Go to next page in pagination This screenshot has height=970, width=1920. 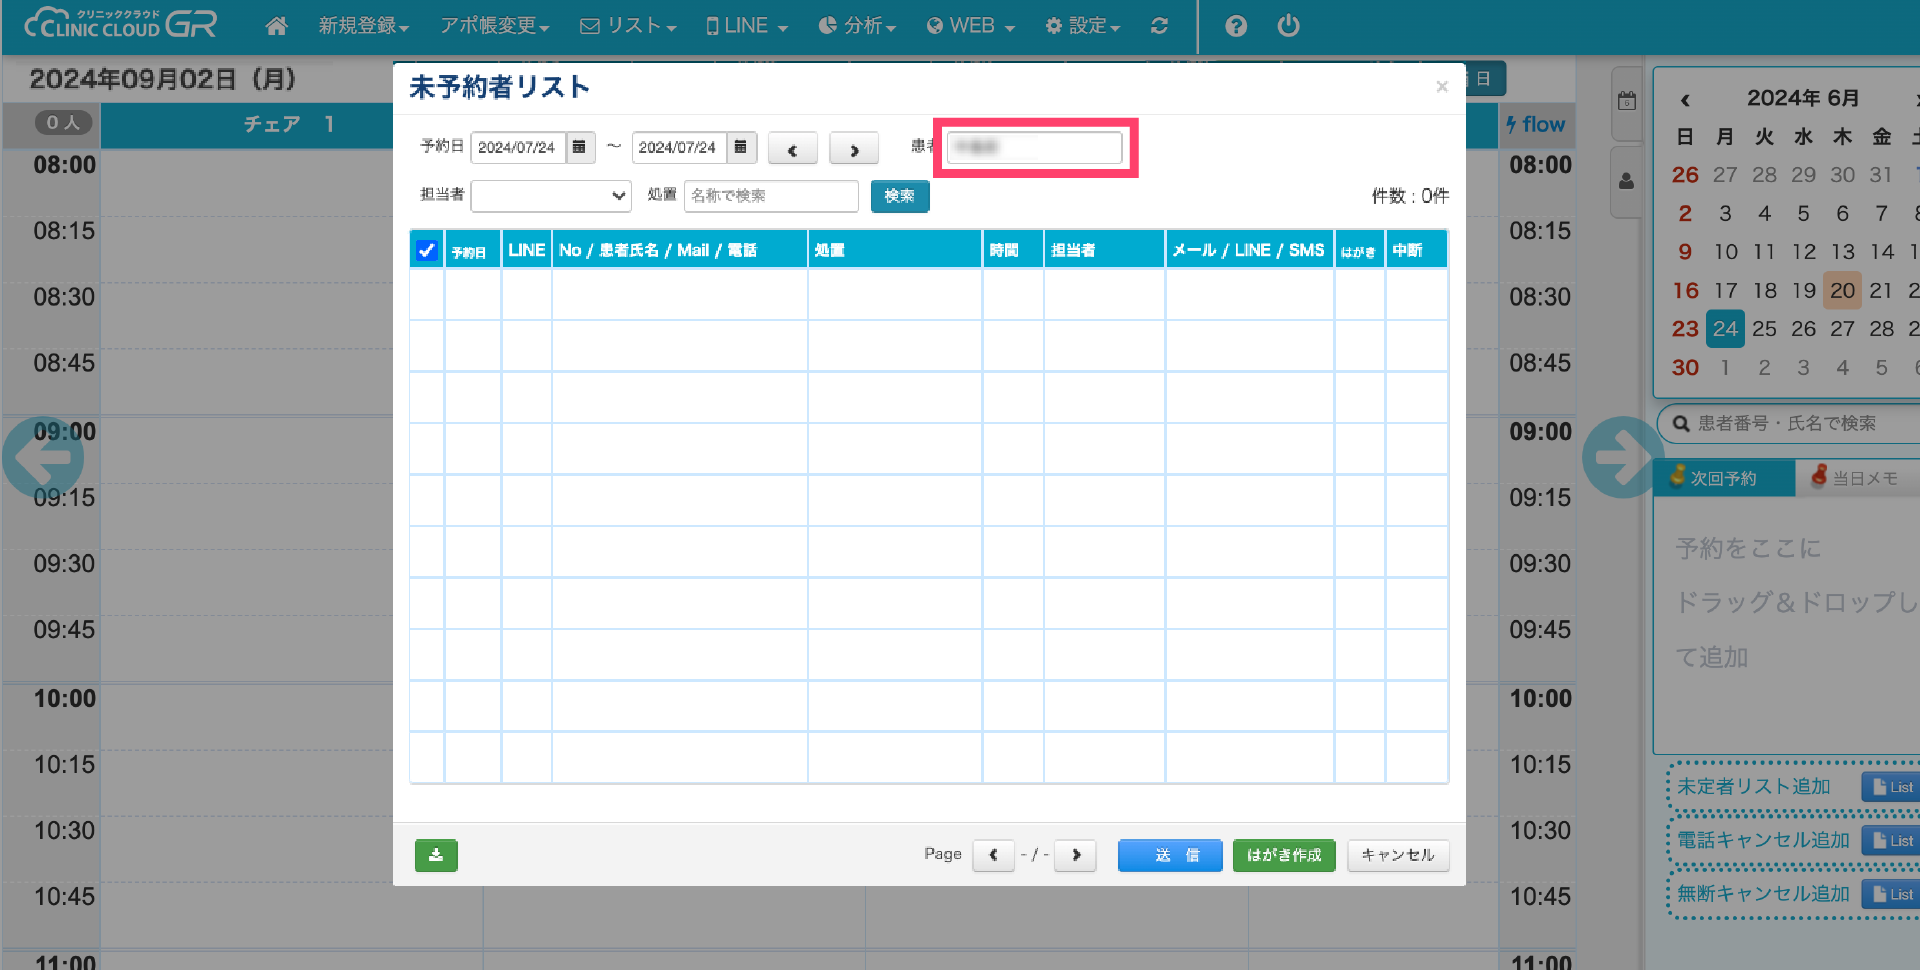pos(1075,855)
